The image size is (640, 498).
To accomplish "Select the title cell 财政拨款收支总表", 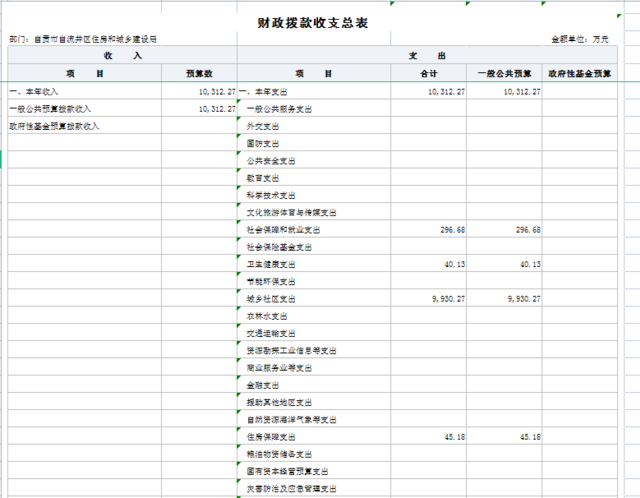I will click(x=320, y=22).
